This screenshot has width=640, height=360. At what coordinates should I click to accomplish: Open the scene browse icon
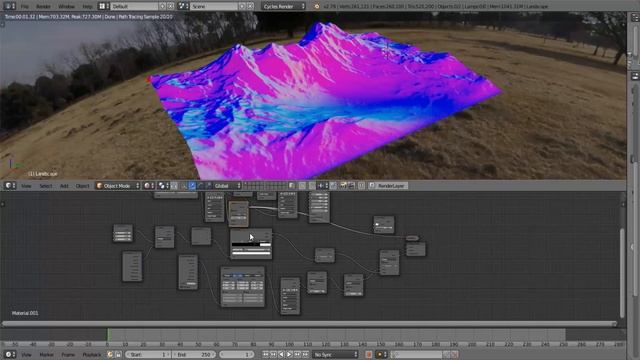(183, 6)
